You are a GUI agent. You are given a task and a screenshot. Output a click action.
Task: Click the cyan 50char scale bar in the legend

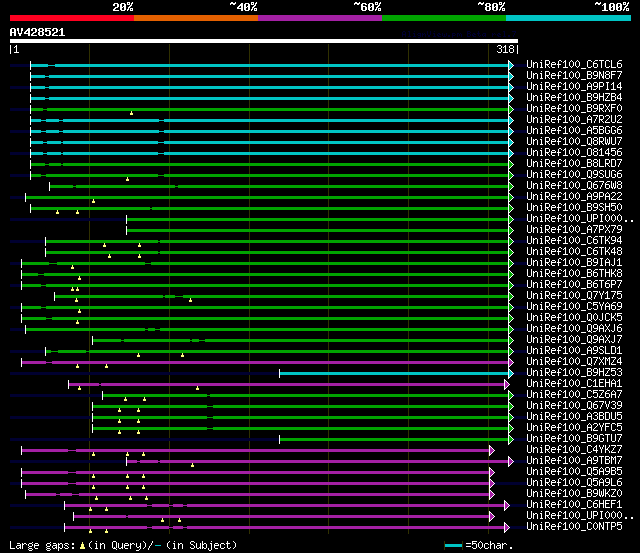454,545
